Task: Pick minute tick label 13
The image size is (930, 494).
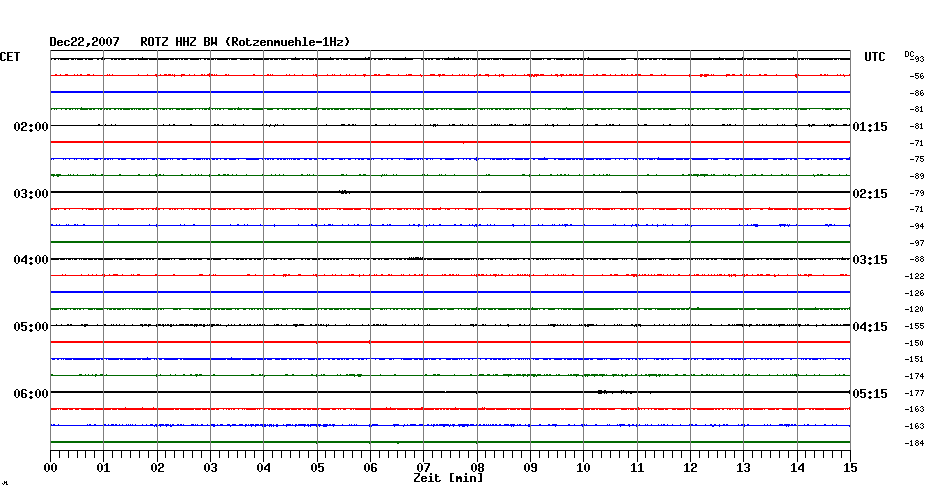Action: coord(744,468)
